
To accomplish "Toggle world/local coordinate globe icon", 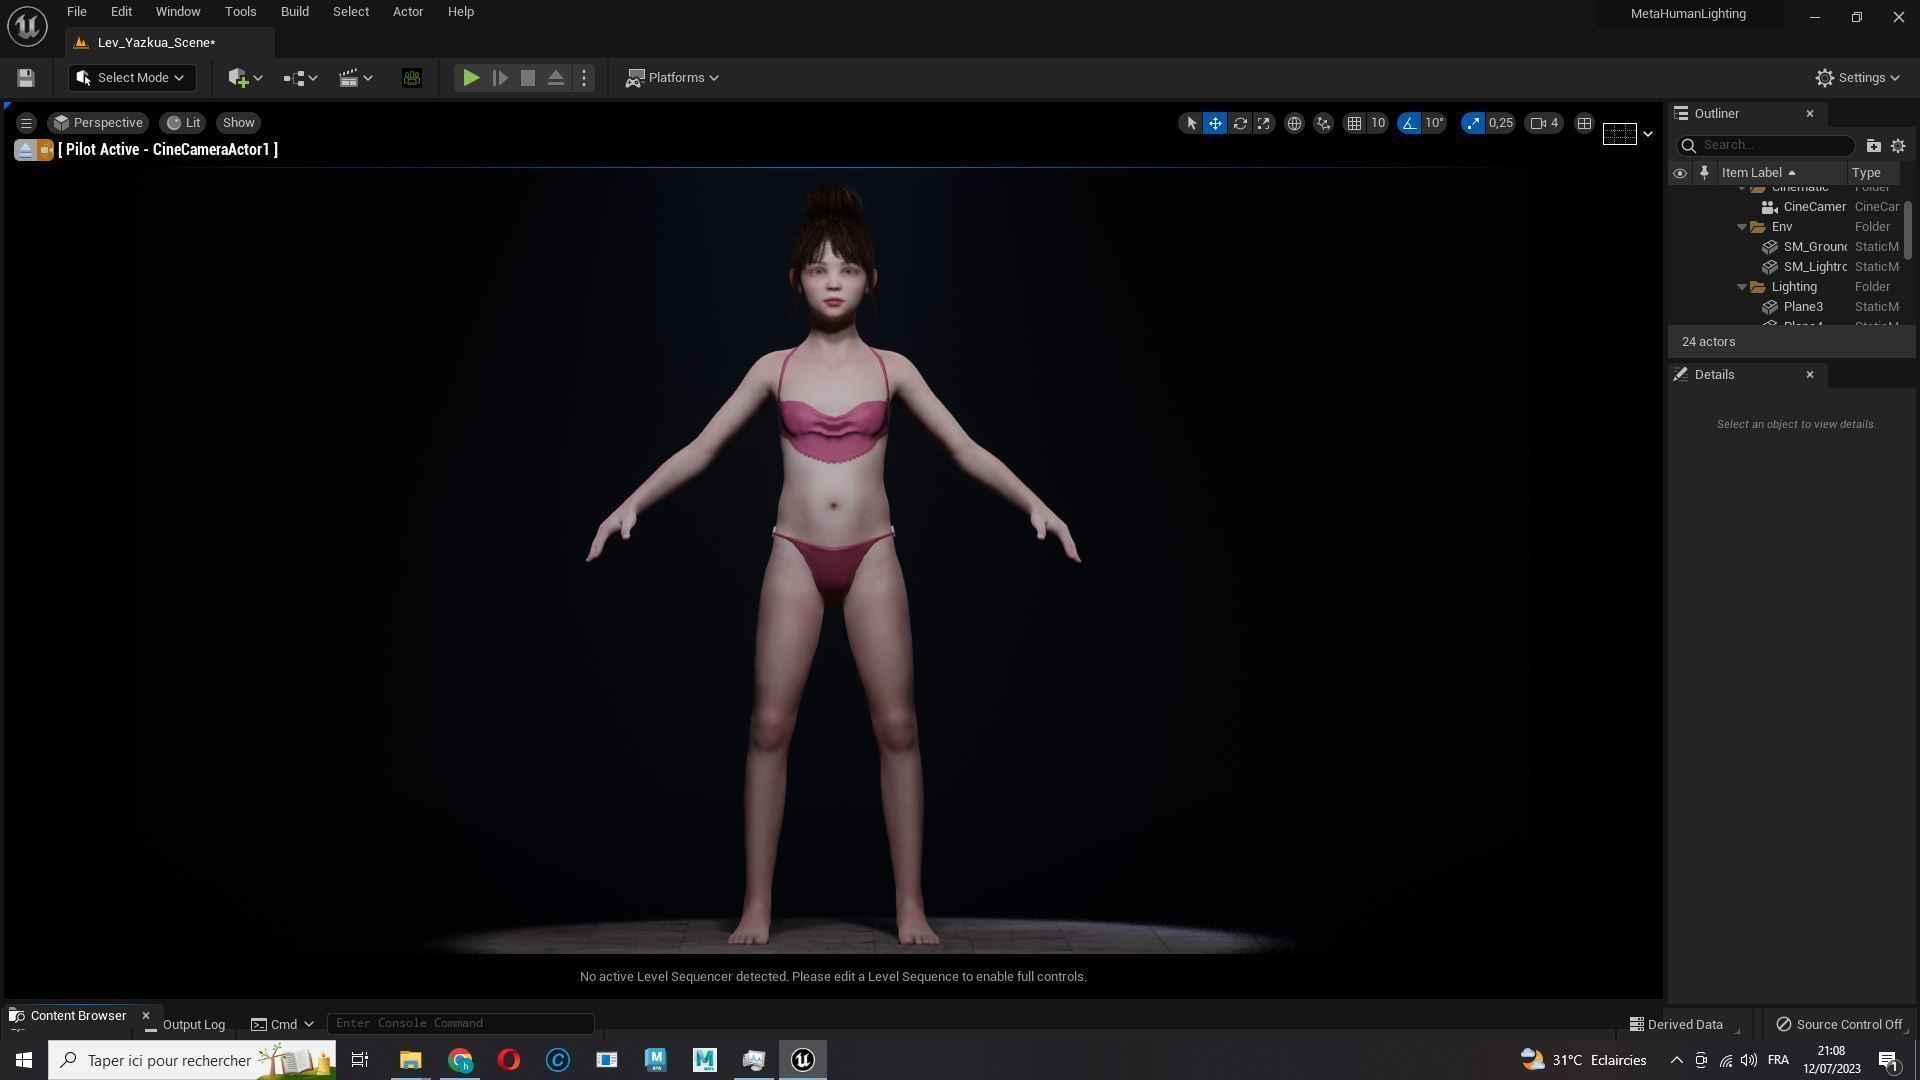I will [1294, 123].
